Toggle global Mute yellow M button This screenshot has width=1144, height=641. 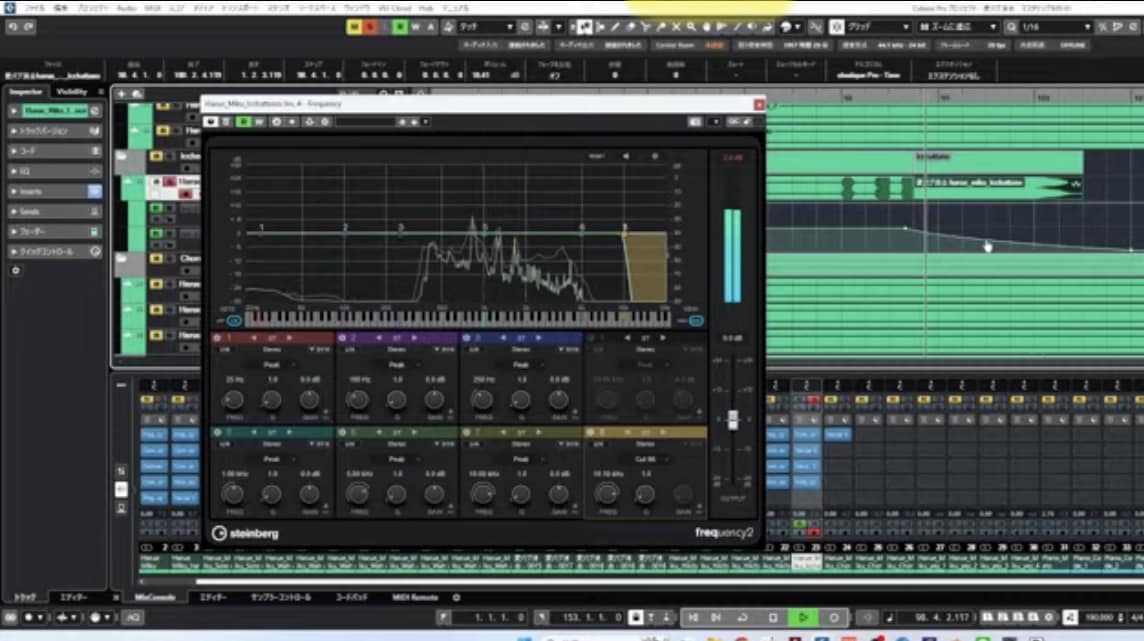[354, 27]
